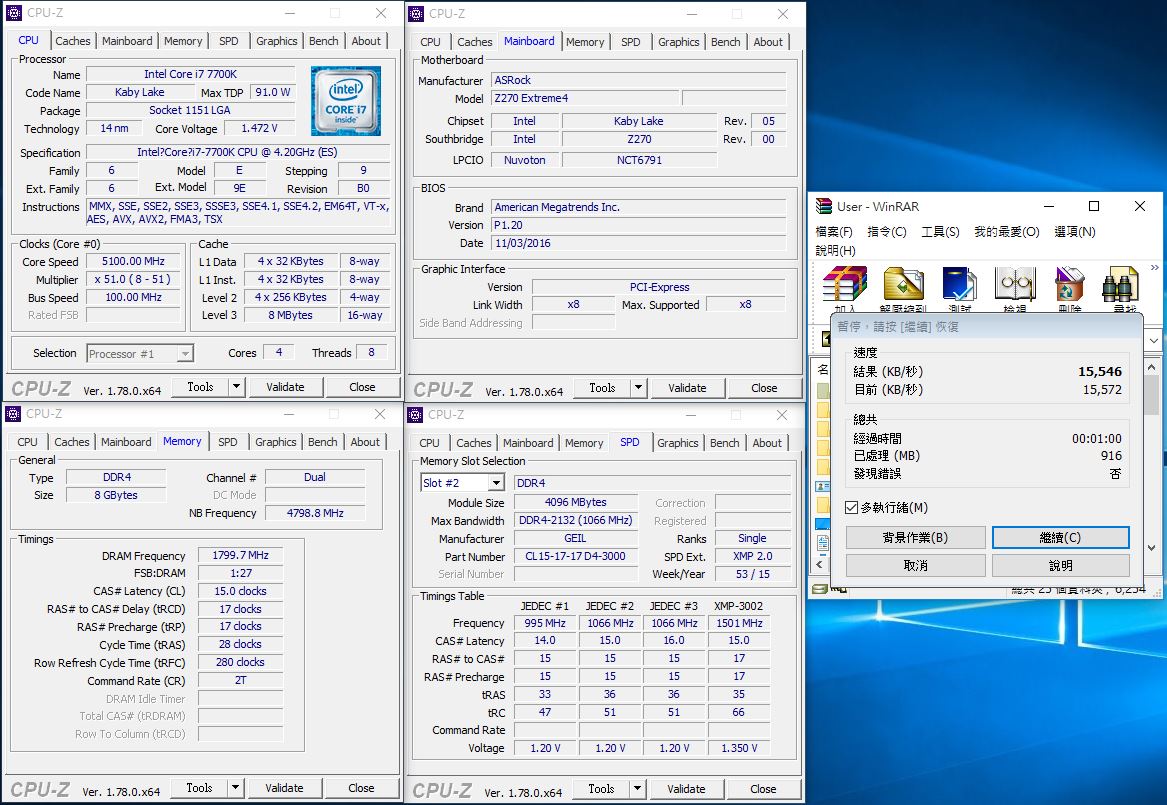Image resolution: width=1167 pixels, height=805 pixels.
Task: Click WinRAR Delete (刪除) bin icon
Action: (x=1070, y=284)
